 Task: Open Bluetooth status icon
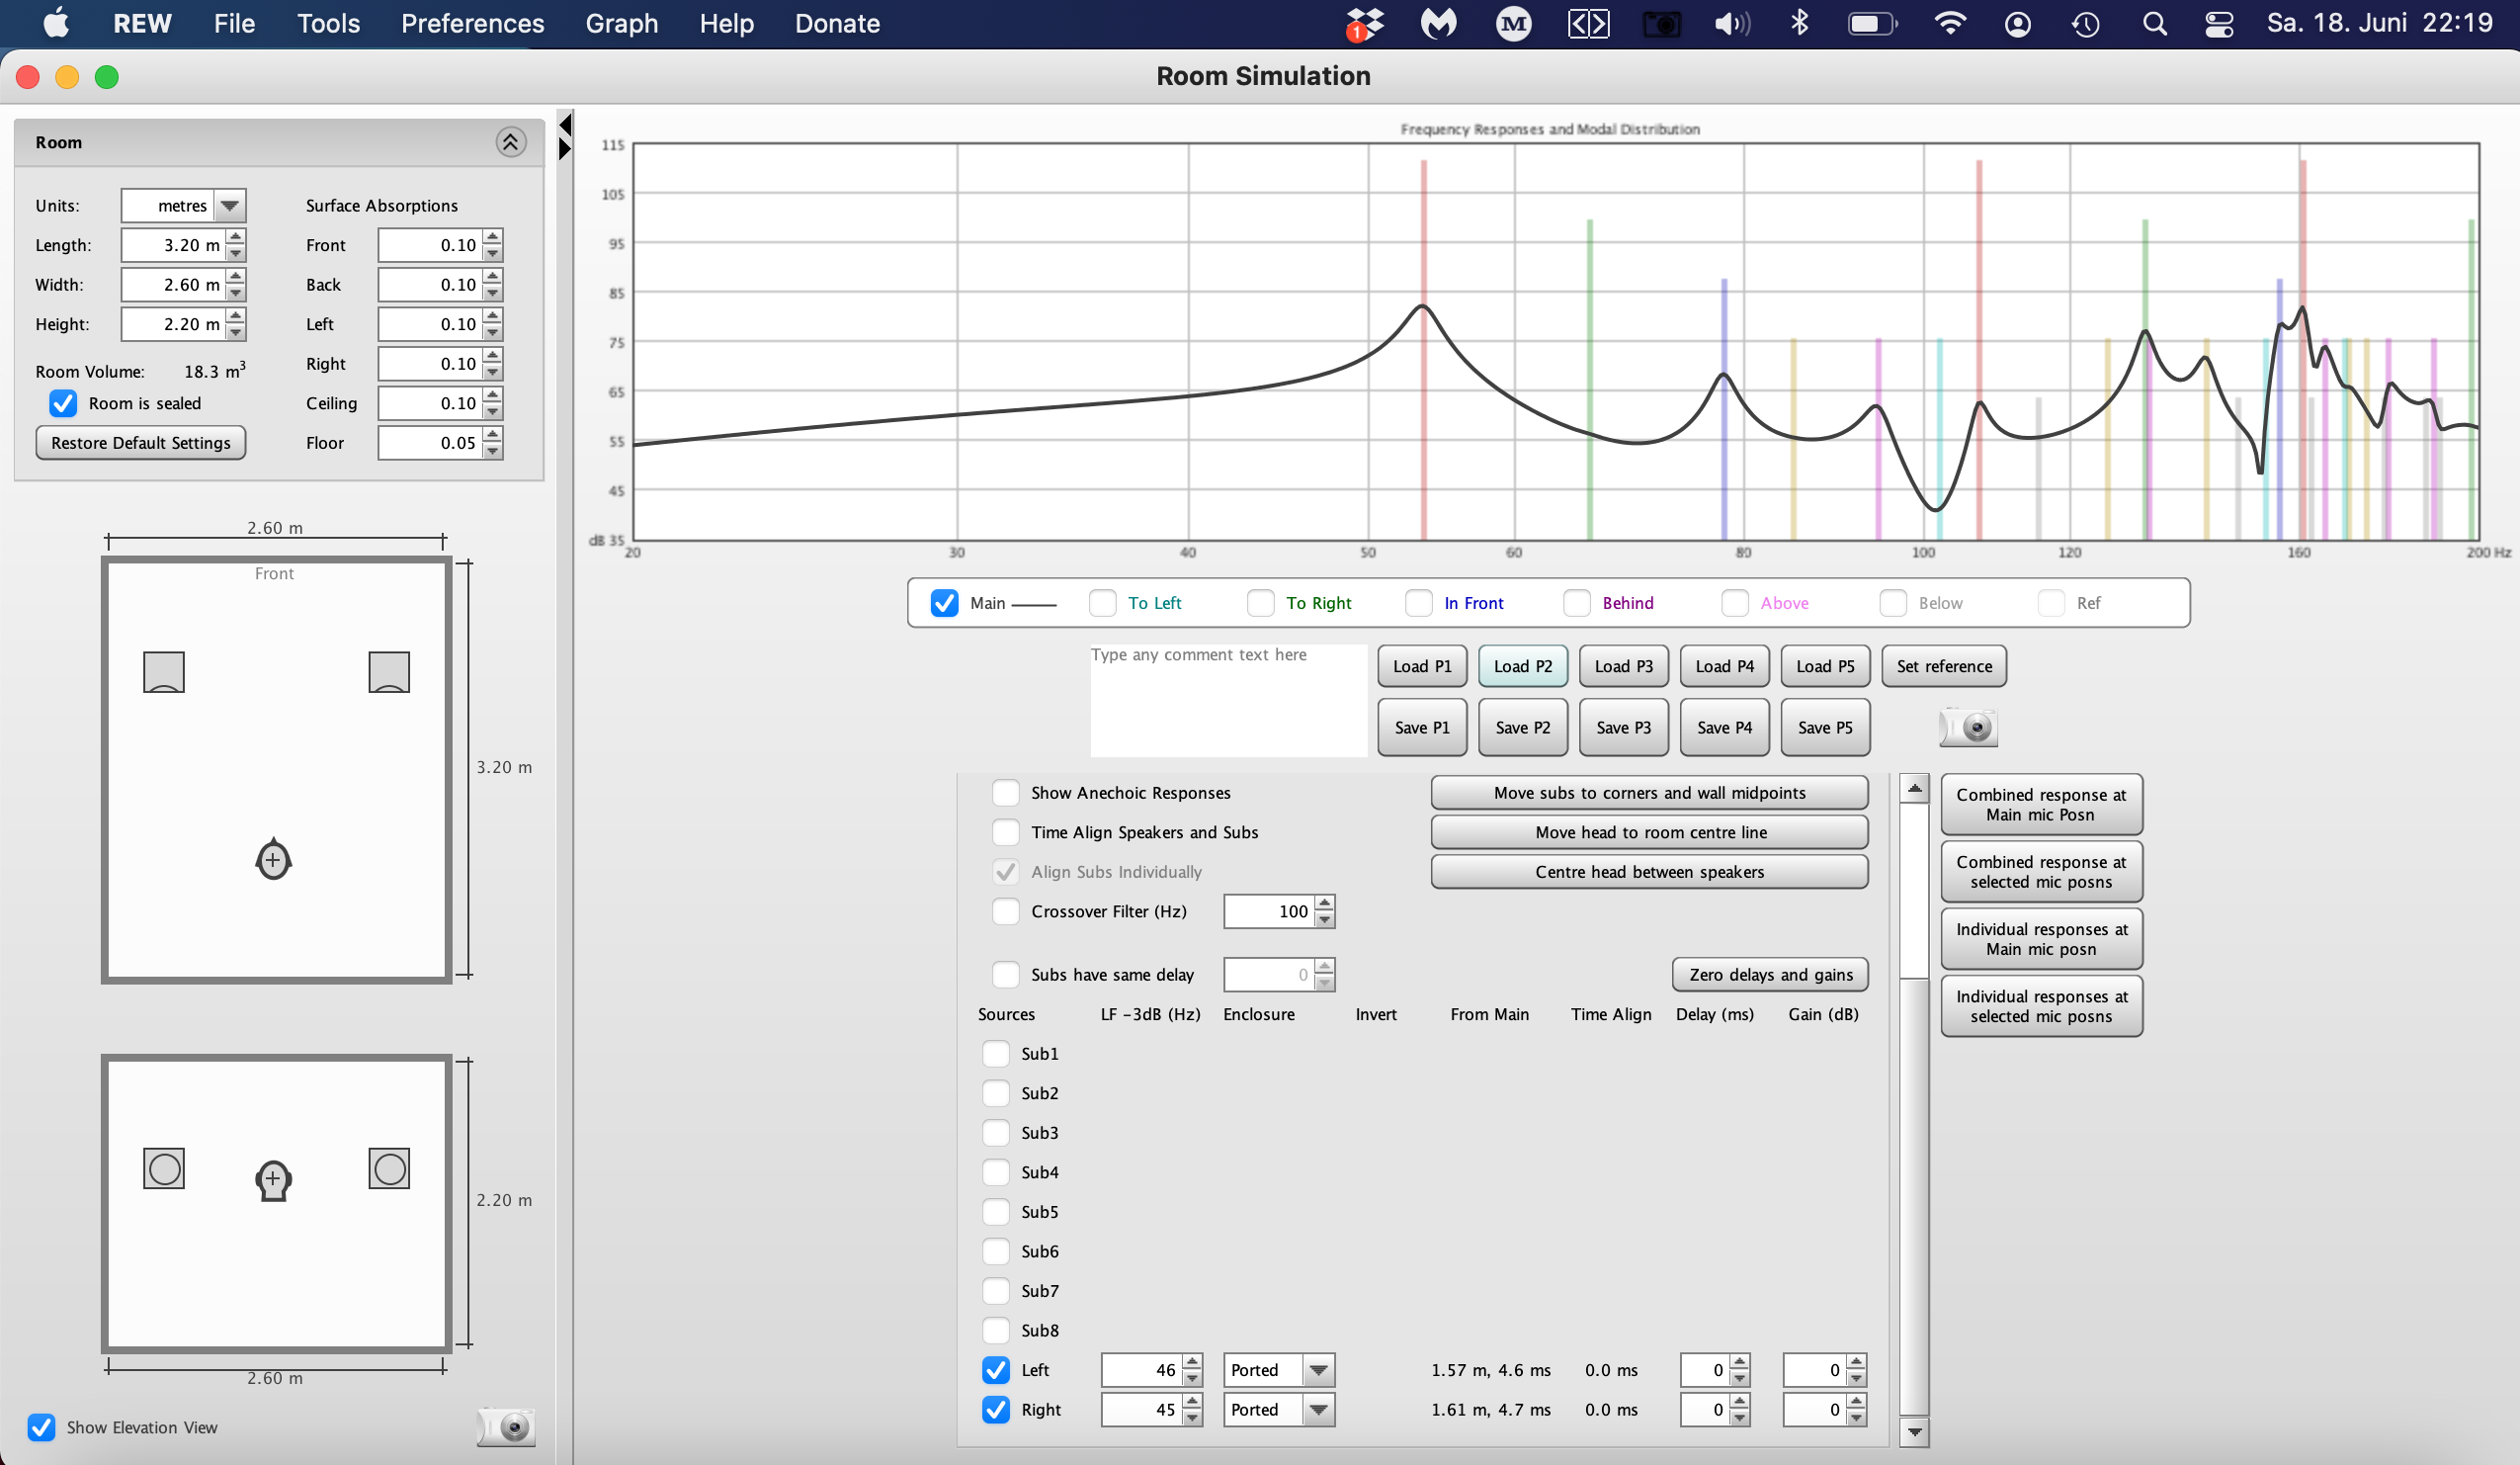(x=1799, y=23)
